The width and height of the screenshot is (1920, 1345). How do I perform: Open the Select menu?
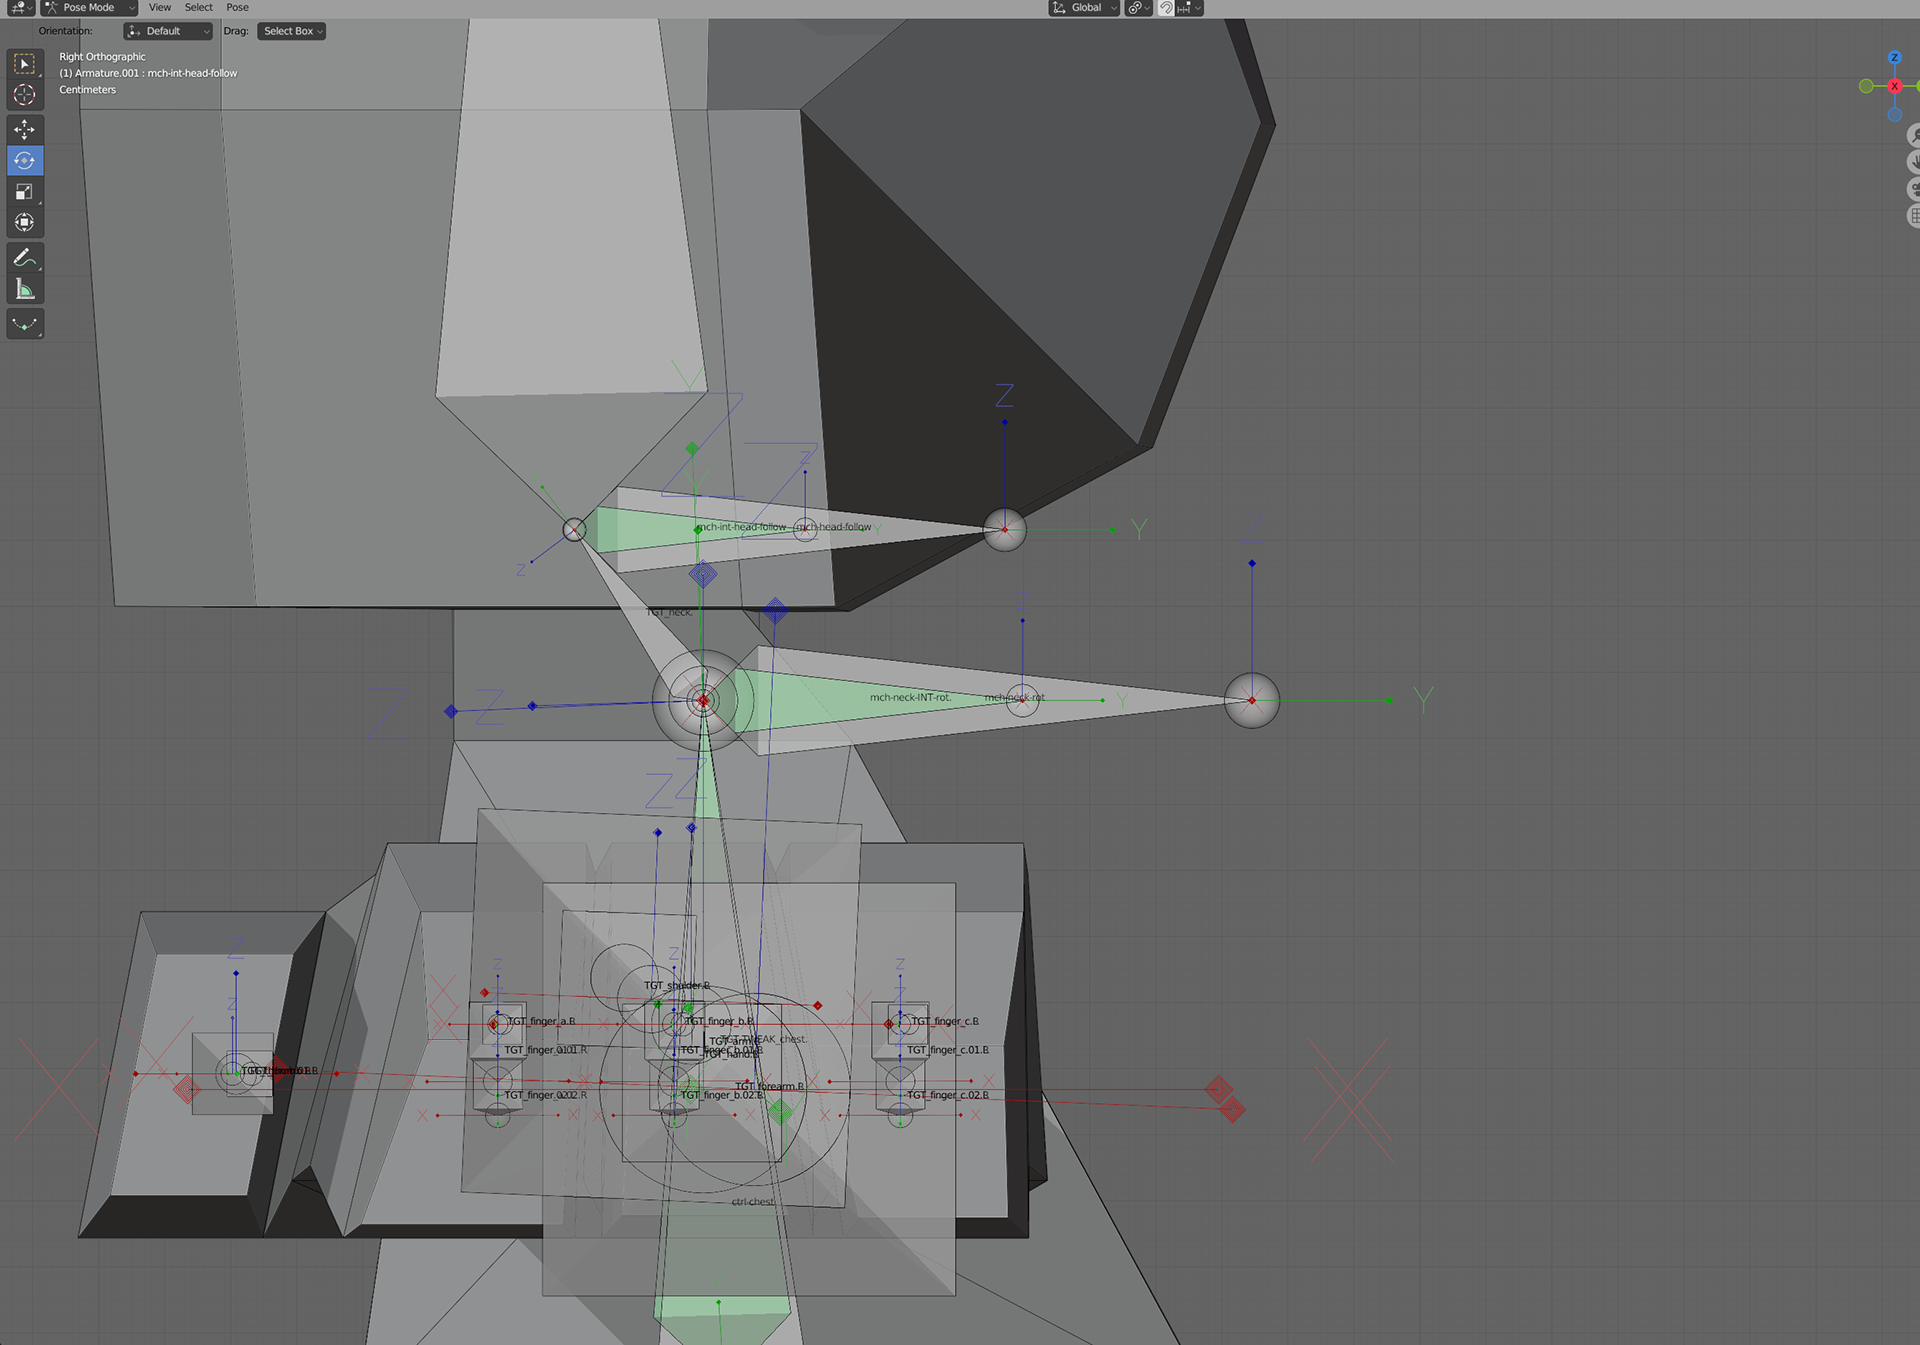198,8
